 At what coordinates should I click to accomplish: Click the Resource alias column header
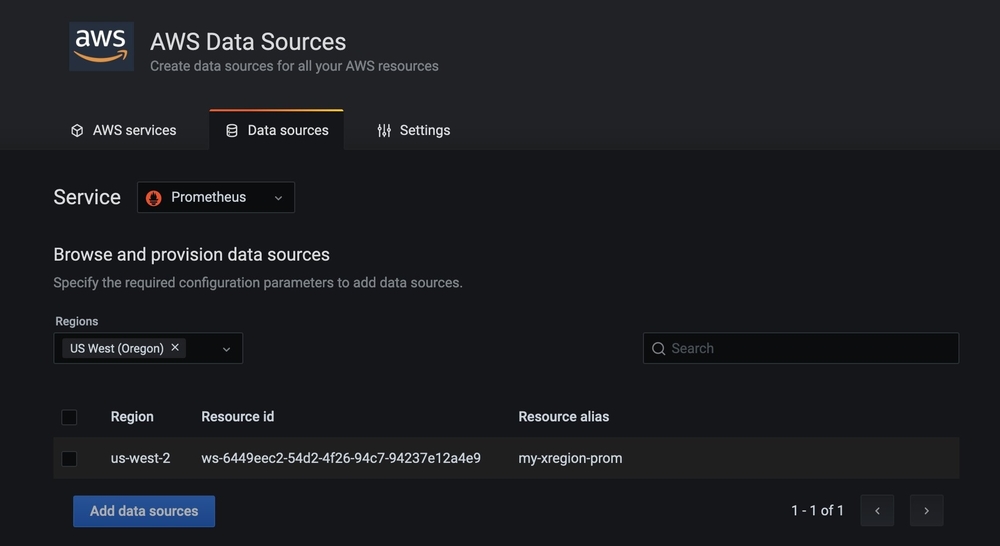point(564,417)
